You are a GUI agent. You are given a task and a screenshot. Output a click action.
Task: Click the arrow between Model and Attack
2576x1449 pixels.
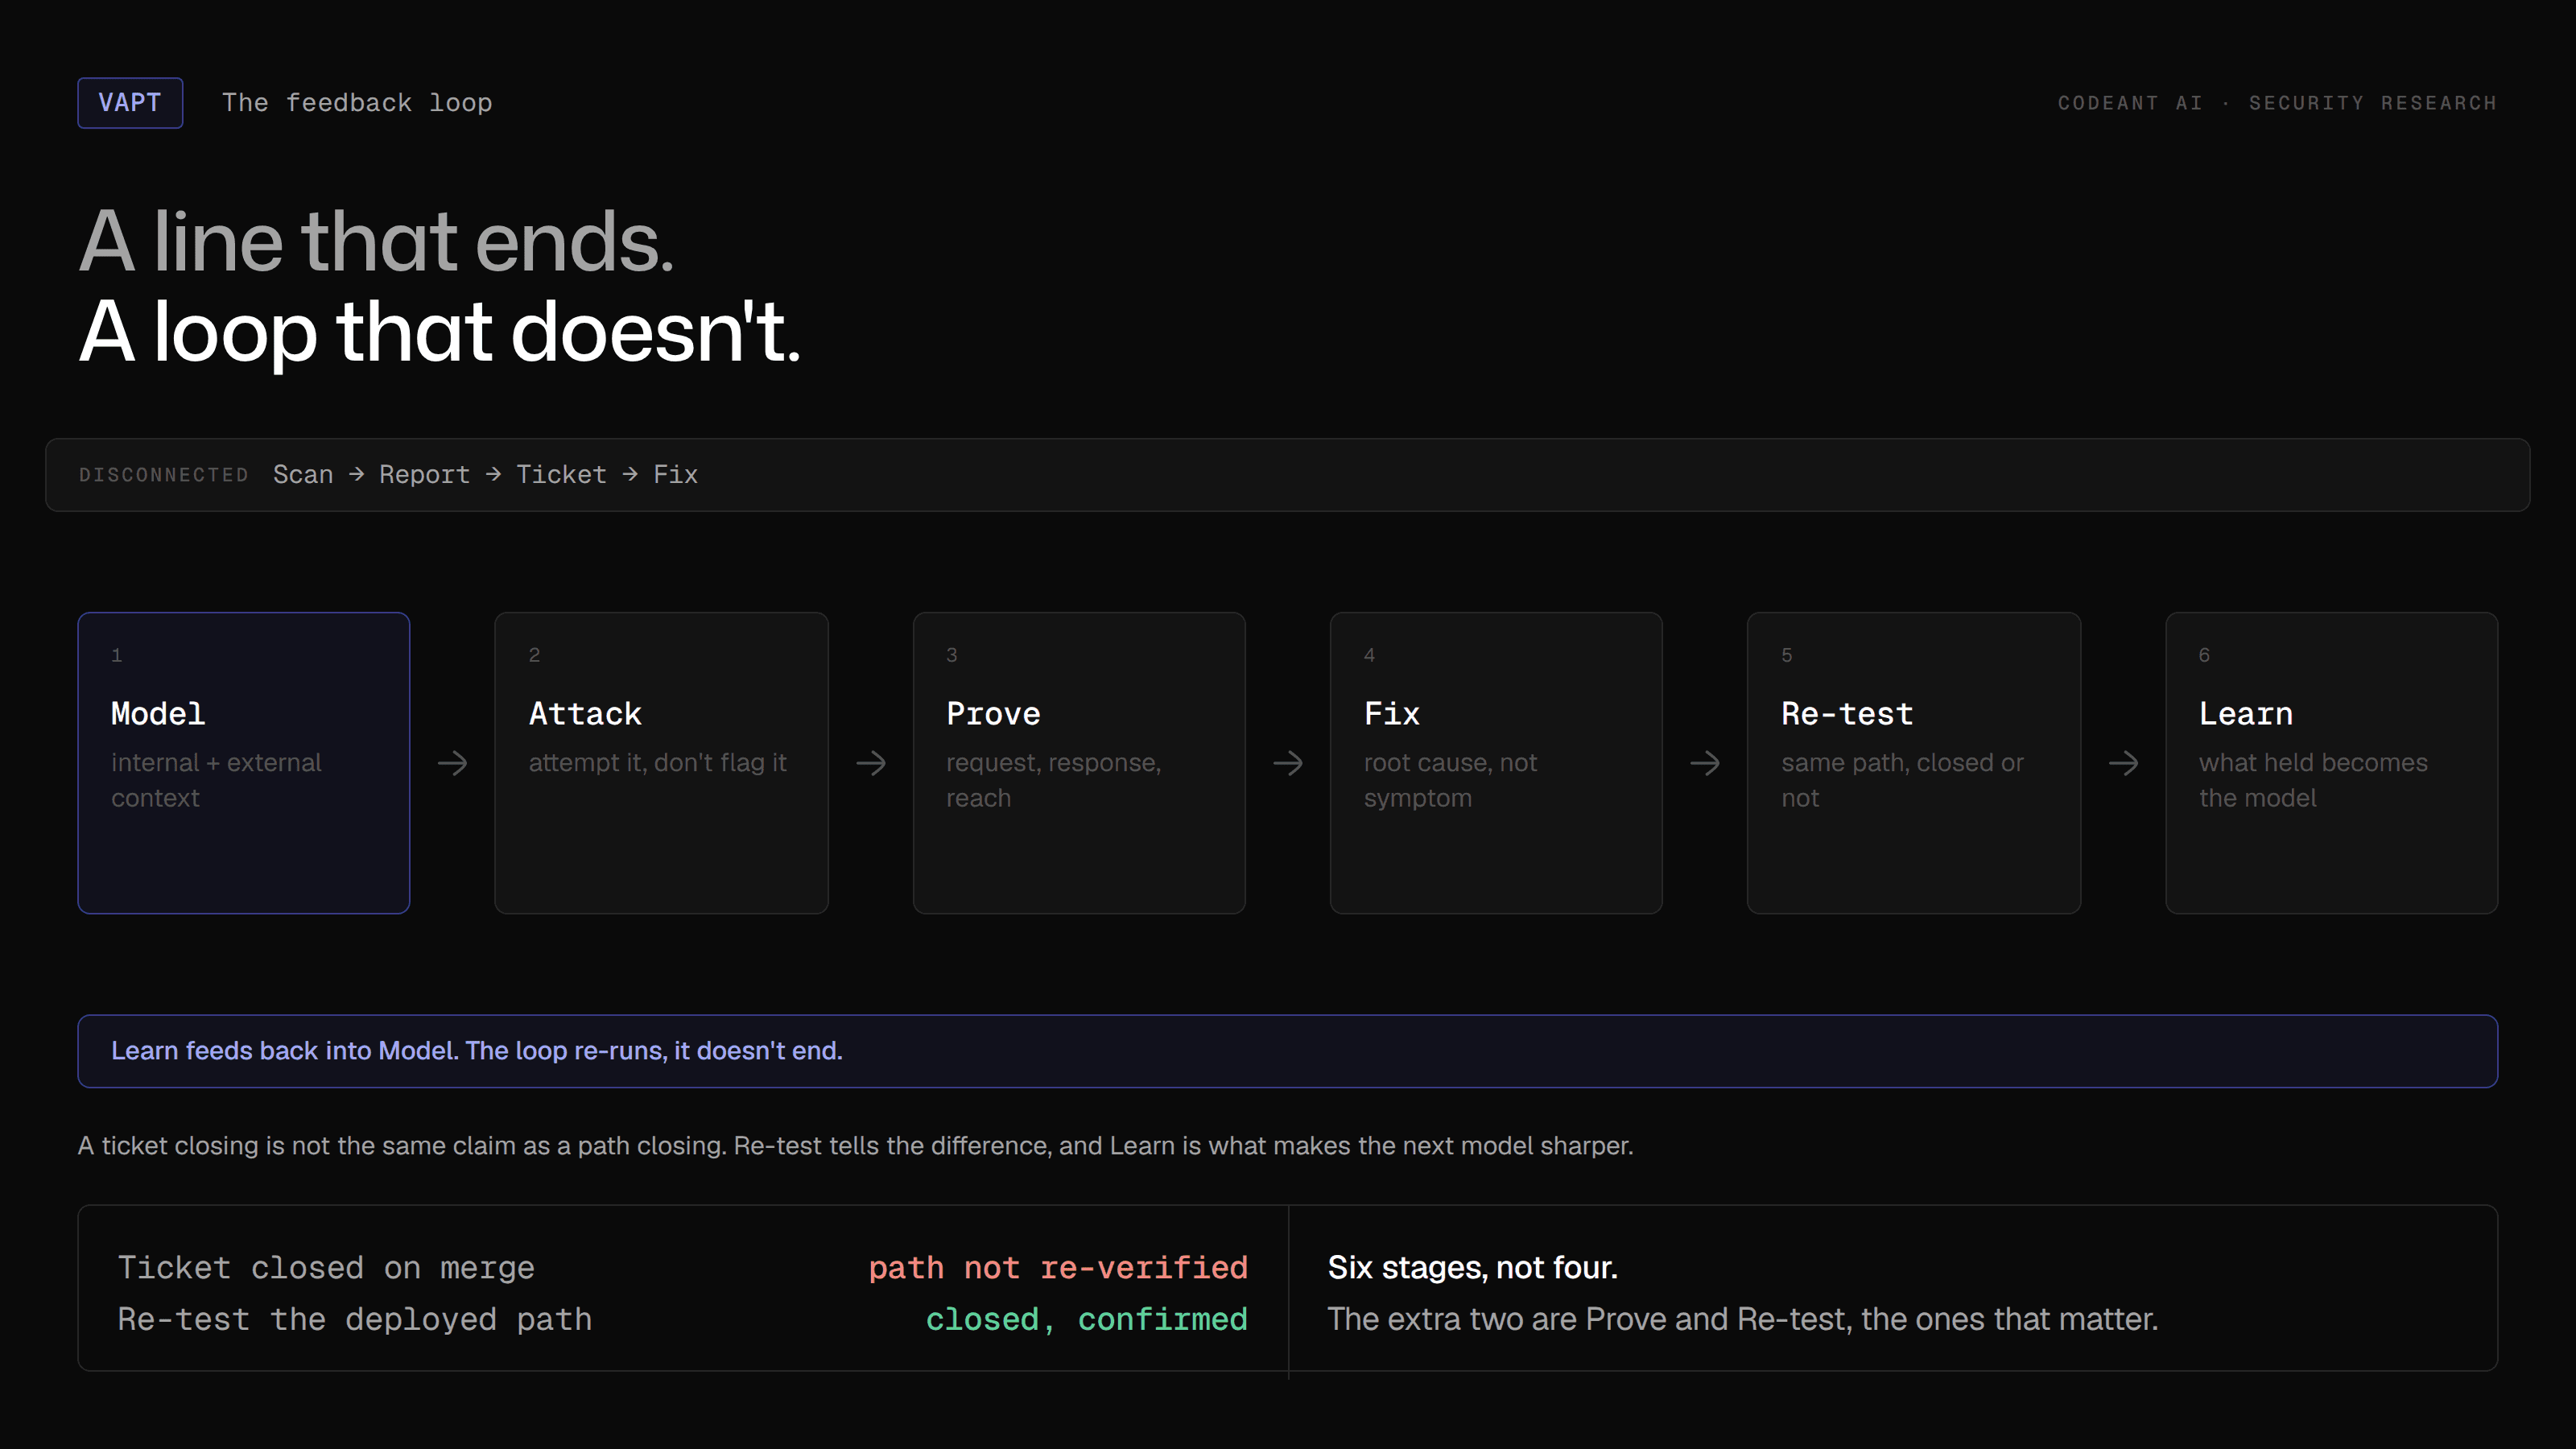click(x=453, y=763)
